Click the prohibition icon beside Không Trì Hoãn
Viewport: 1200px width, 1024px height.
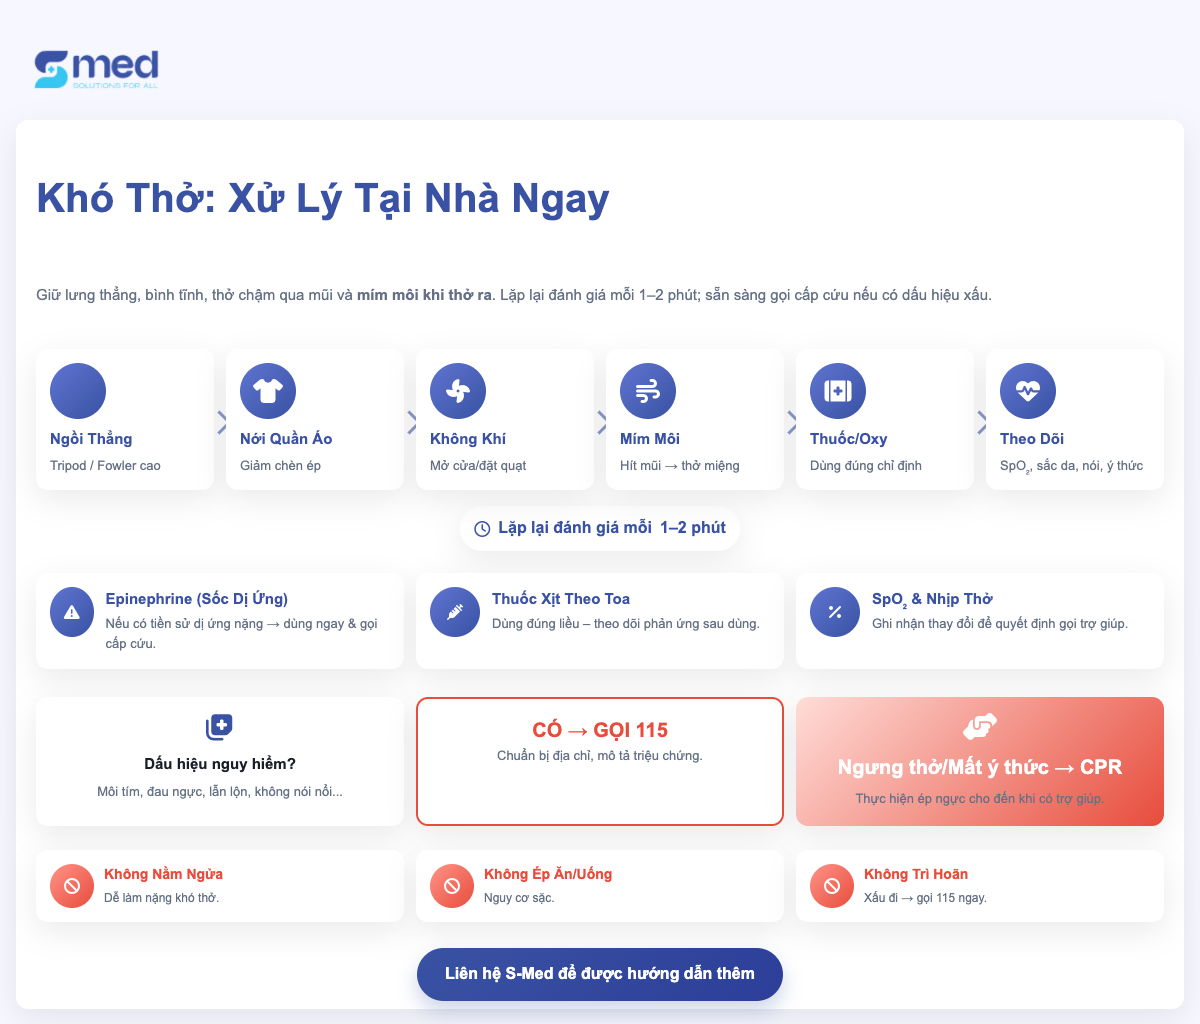(x=832, y=886)
